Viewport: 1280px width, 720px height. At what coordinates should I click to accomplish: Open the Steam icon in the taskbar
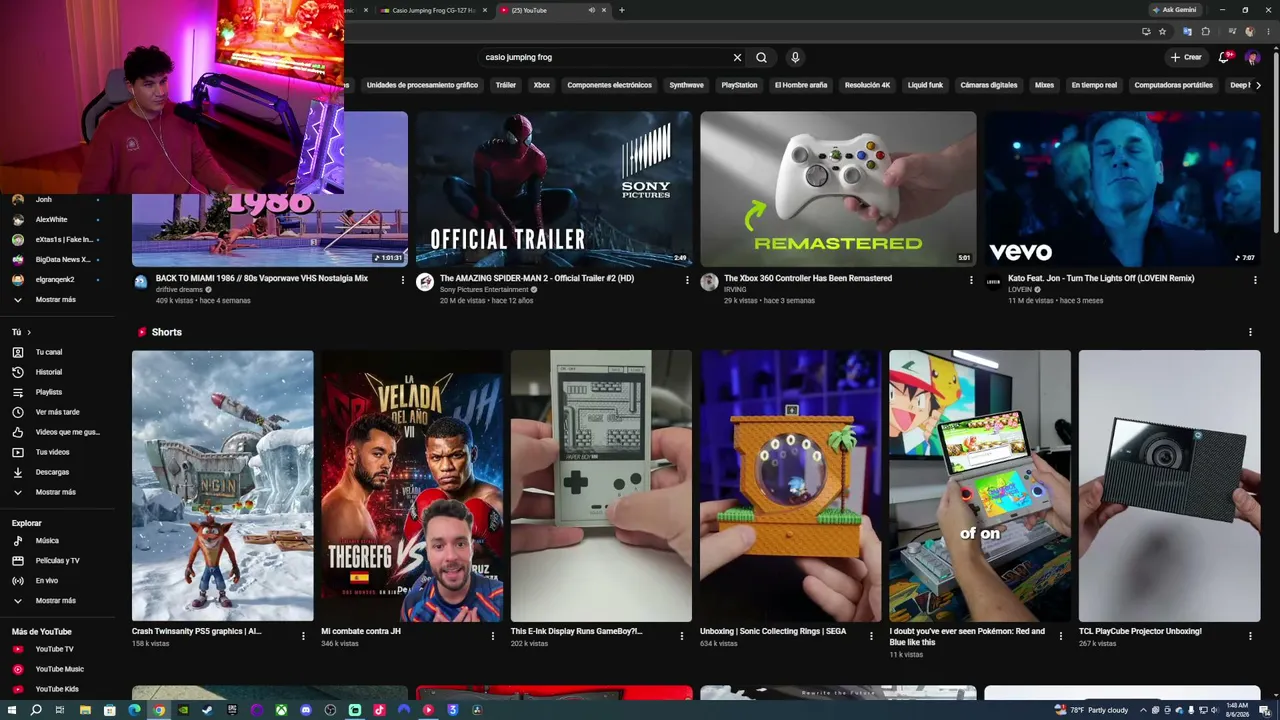click(x=208, y=710)
